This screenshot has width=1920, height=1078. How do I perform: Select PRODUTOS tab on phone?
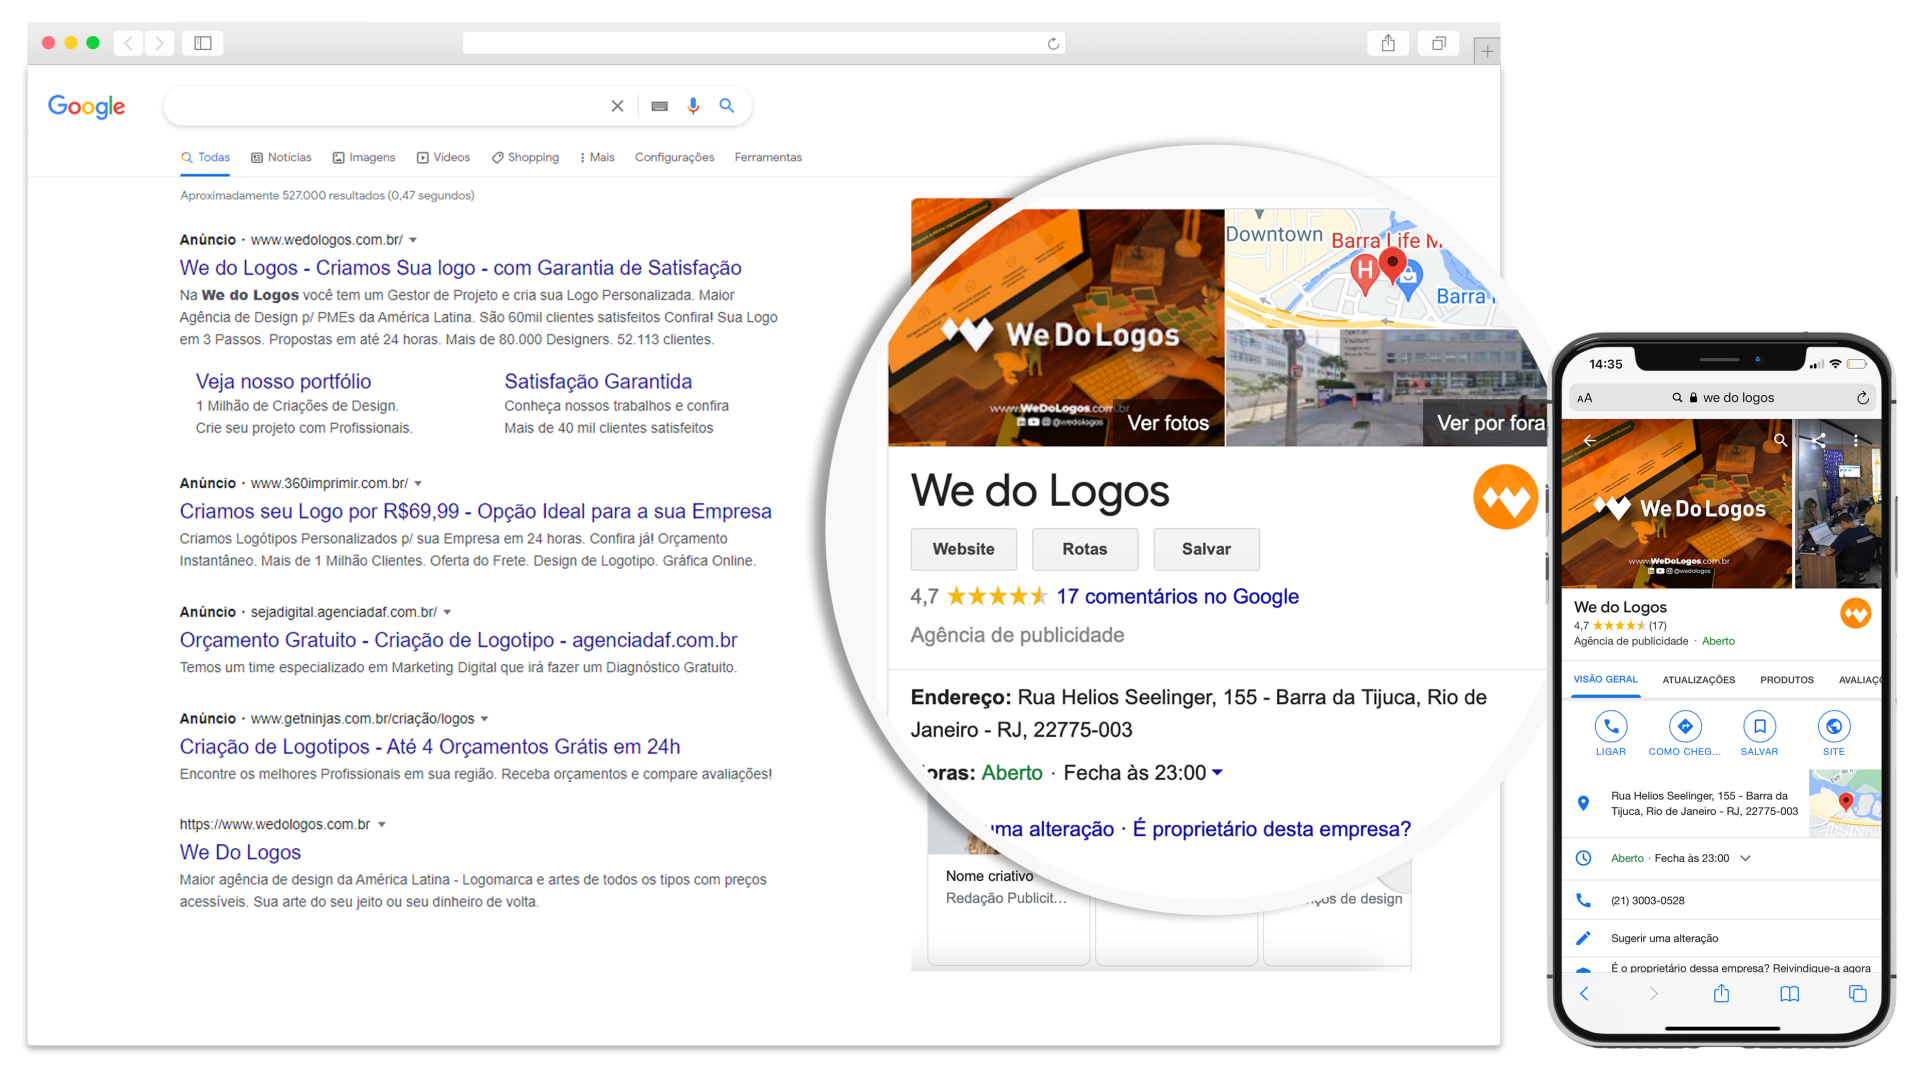click(1787, 680)
